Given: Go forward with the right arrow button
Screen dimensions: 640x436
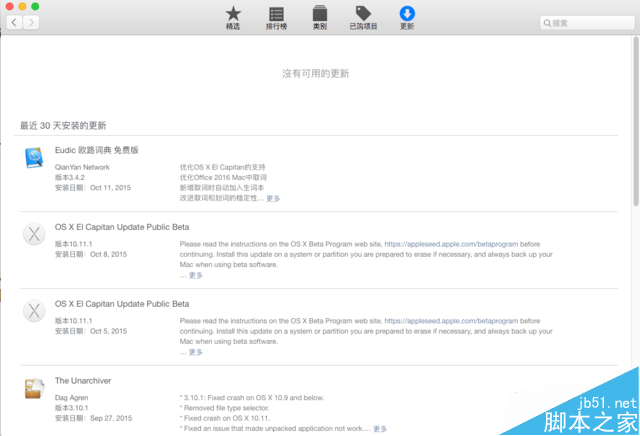Looking at the screenshot, I should click(x=31, y=22).
